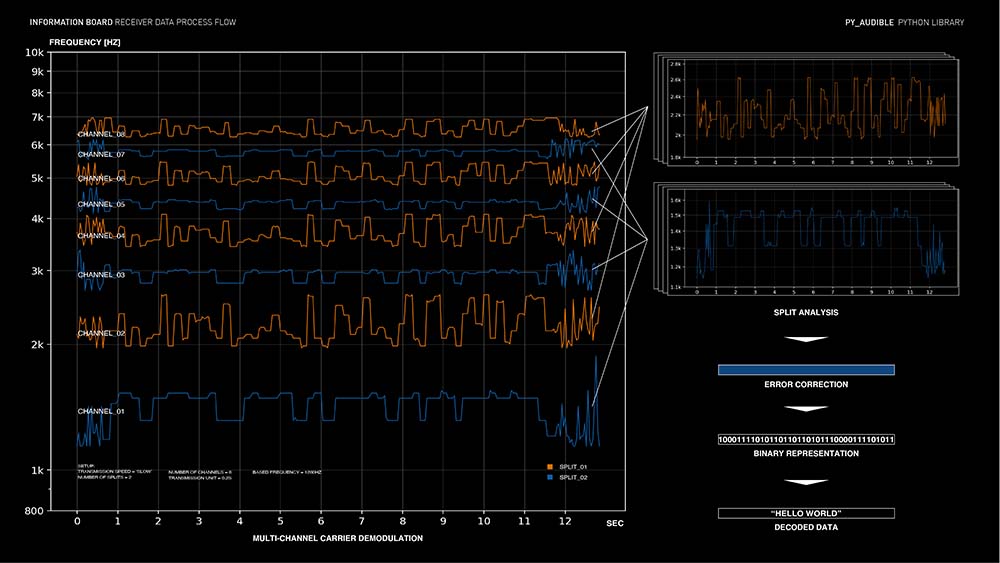Click the blue SPLIT_02 legend swatch
This screenshot has width=1000, height=563.
click(550, 479)
